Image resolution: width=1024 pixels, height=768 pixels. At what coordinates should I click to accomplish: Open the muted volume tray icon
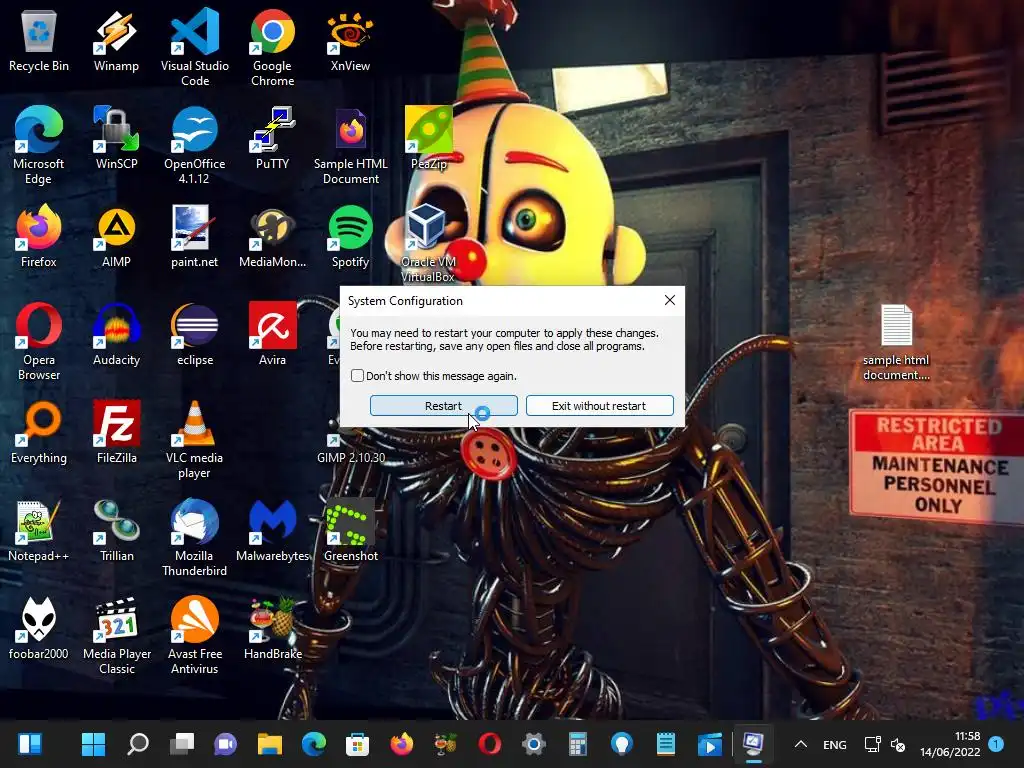pos(898,744)
